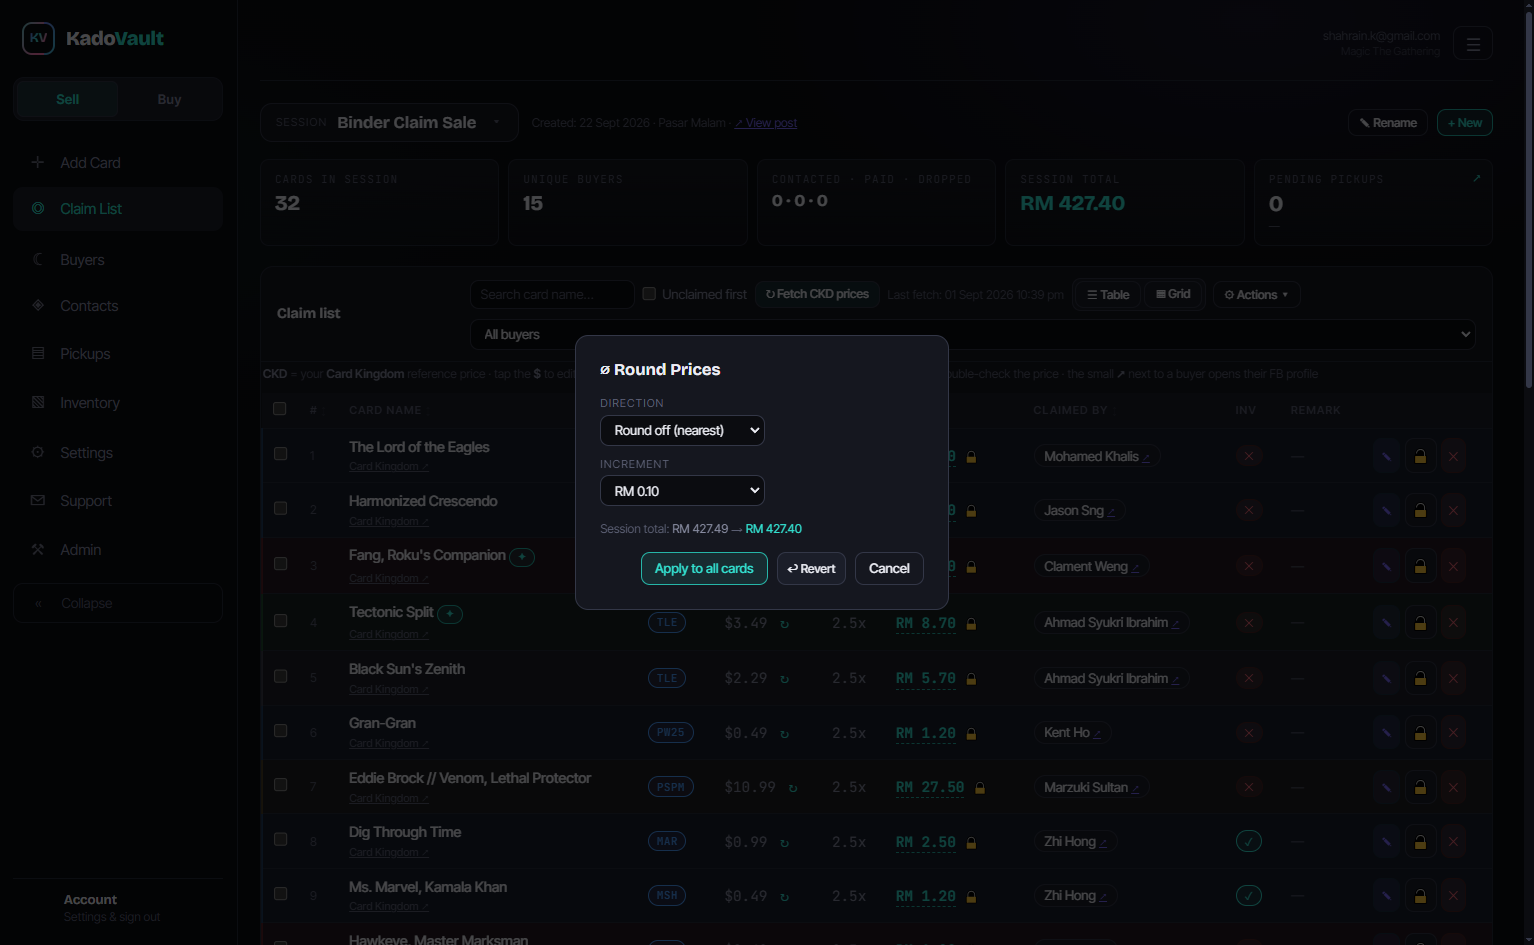Click the Search card name input field
Image resolution: width=1534 pixels, height=945 pixels.
[552, 294]
